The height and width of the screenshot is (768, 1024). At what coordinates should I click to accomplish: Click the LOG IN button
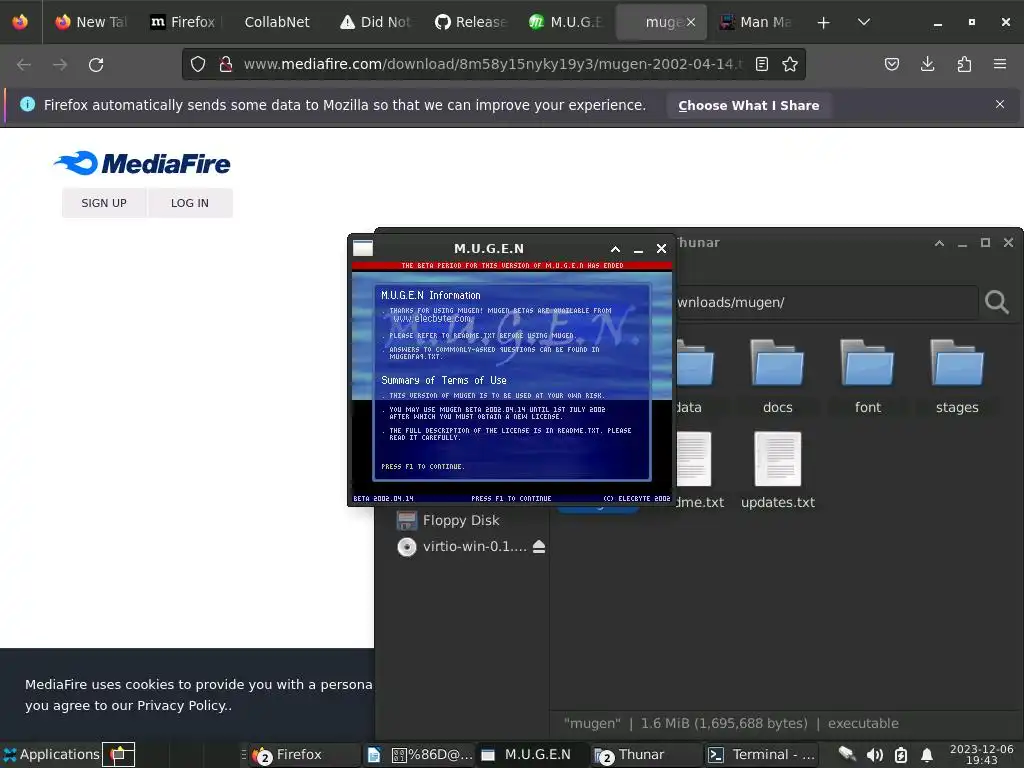pyautogui.click(x=190, y=203)
